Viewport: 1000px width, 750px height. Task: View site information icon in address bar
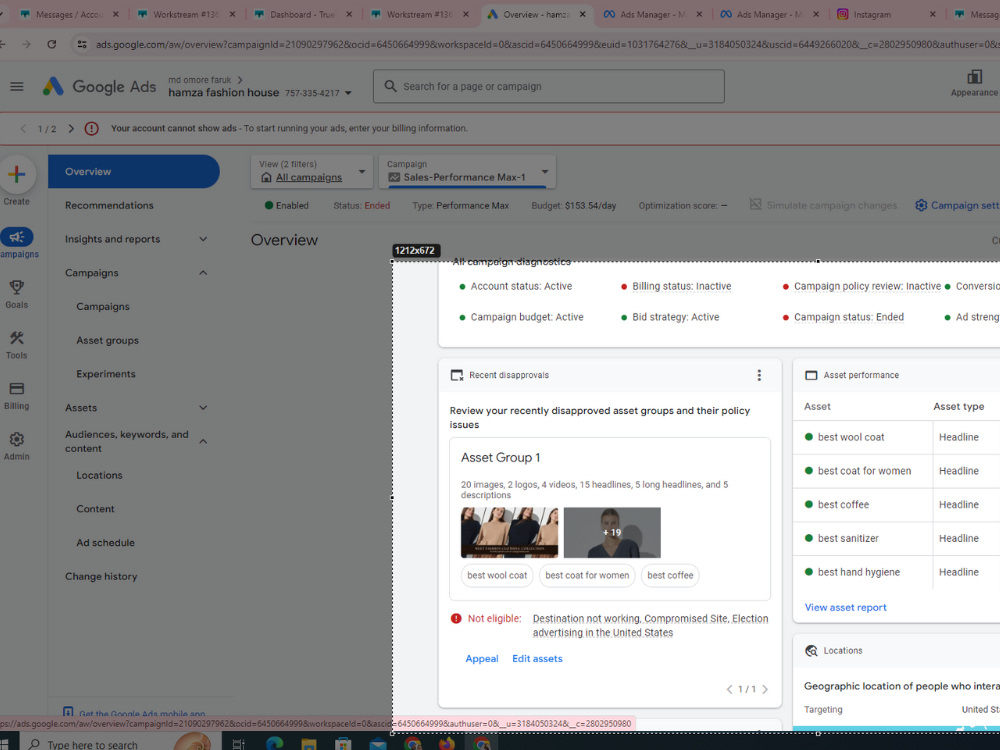pos(82,44)
